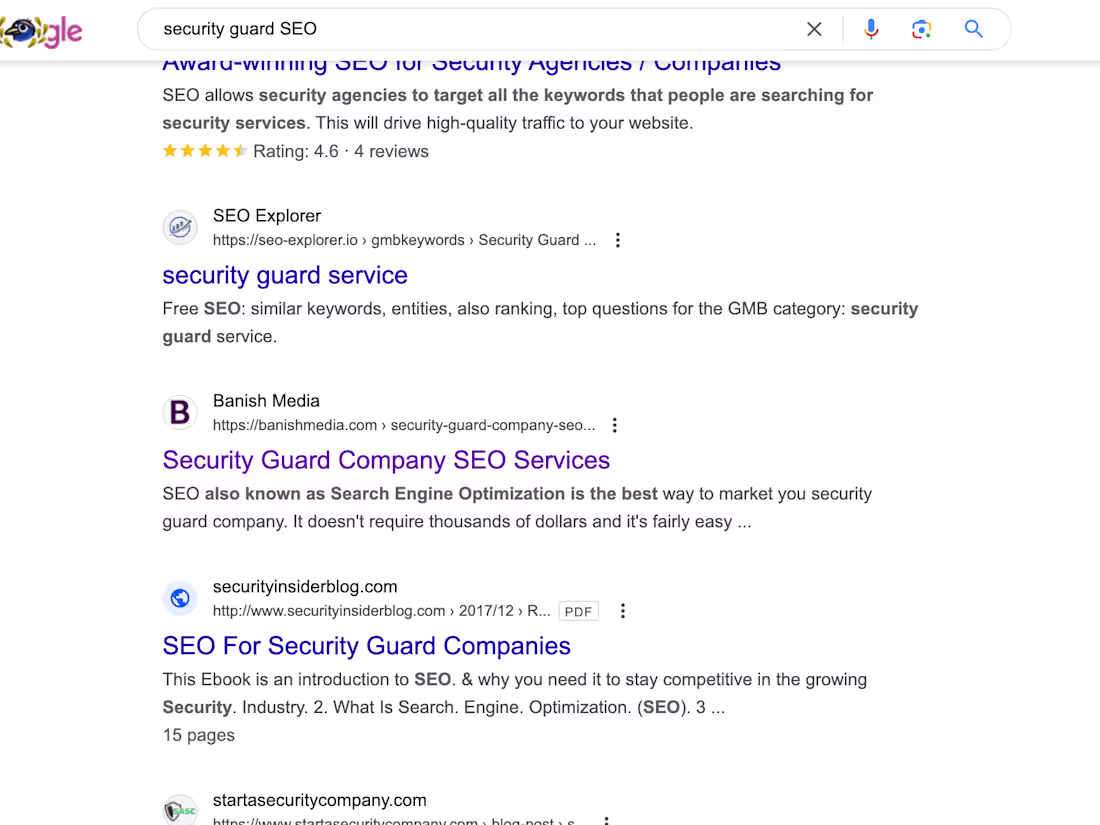Click the securityinsiderblog.com globe favicon
1100x825 pixels.
point(180,598)
